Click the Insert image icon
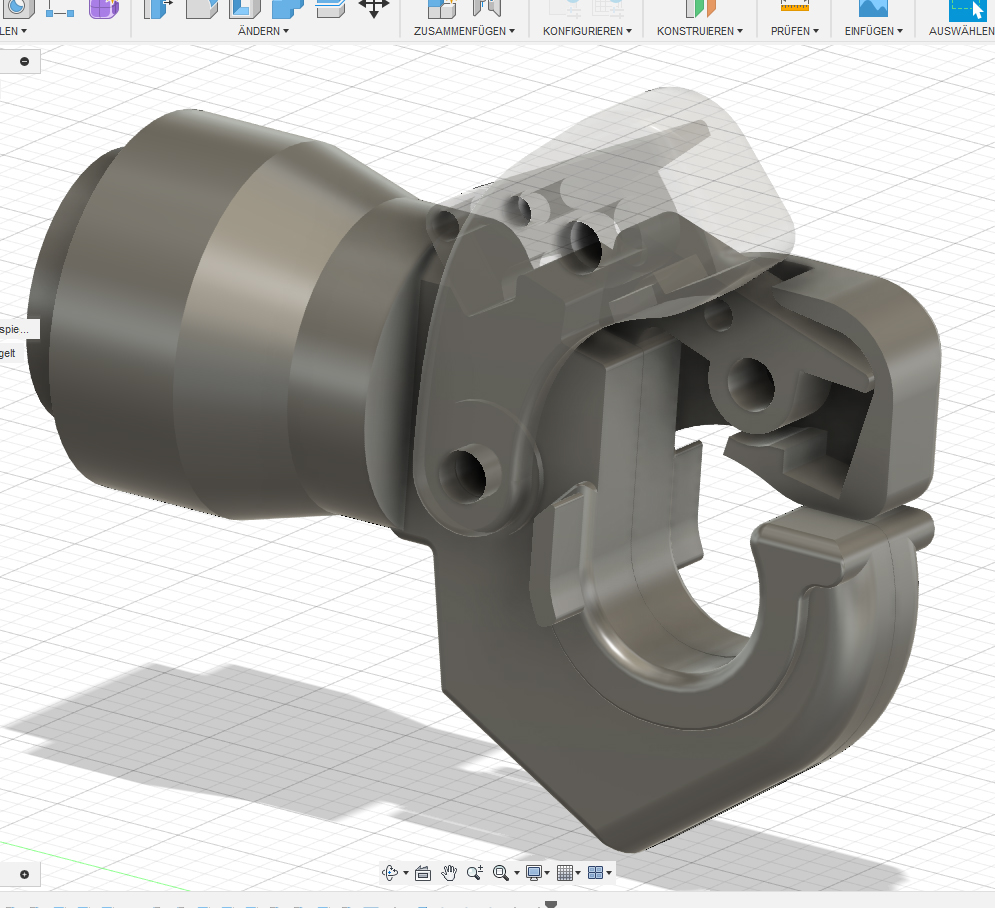Image resolution: width=995 pixels, height=908 pixels. point(873,8)
